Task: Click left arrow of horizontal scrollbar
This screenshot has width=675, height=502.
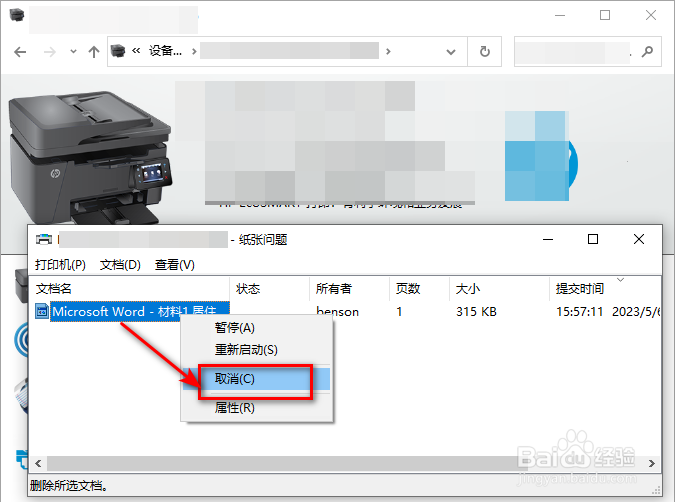Action: pos(38,463)
